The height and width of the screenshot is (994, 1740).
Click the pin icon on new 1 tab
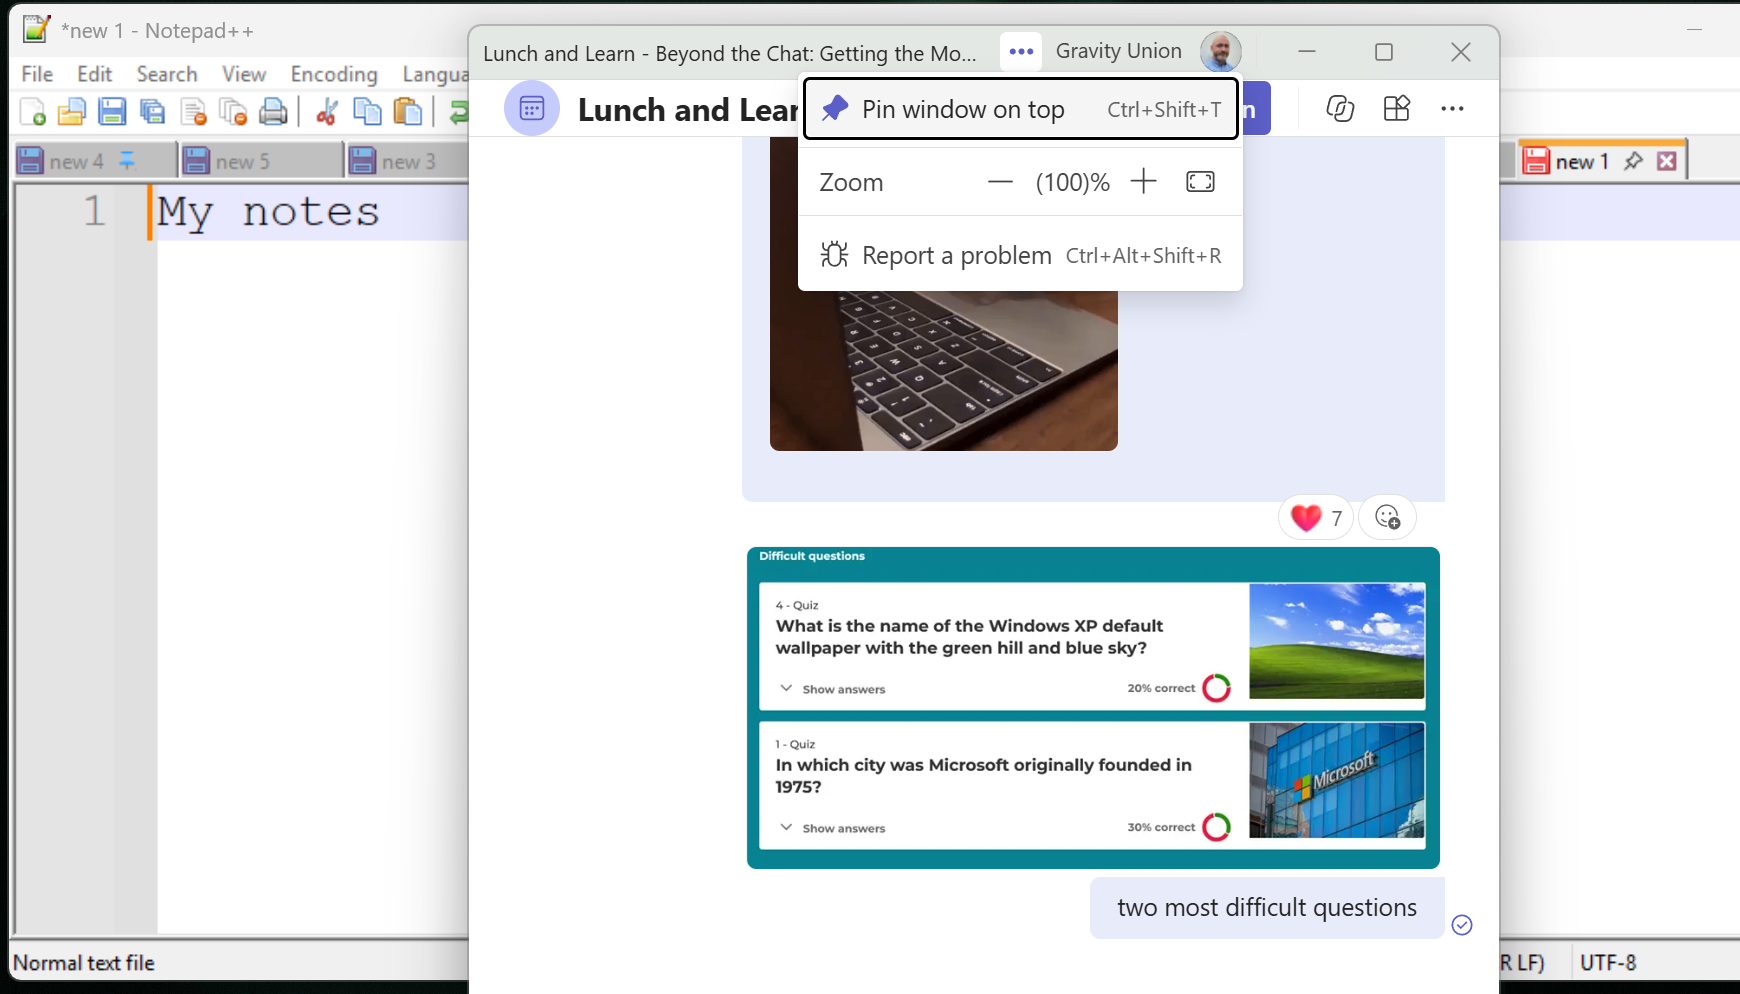(1633, 161)
